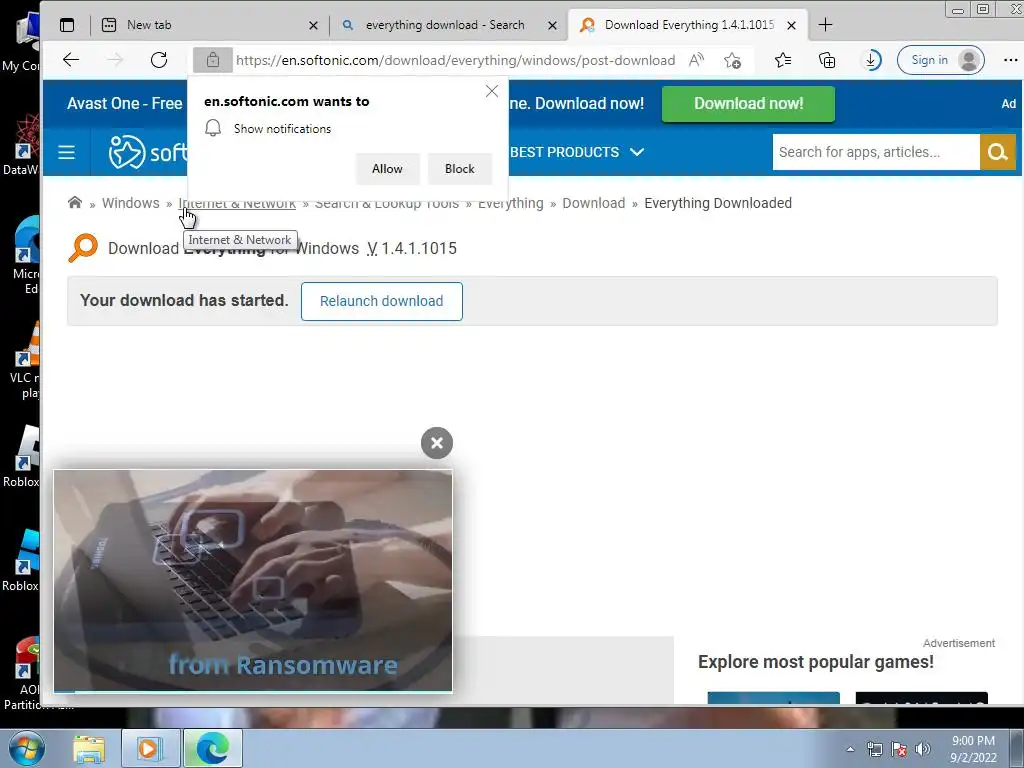
Task: Open File Explorer from taskbar
Action: (x=89, y=749)
